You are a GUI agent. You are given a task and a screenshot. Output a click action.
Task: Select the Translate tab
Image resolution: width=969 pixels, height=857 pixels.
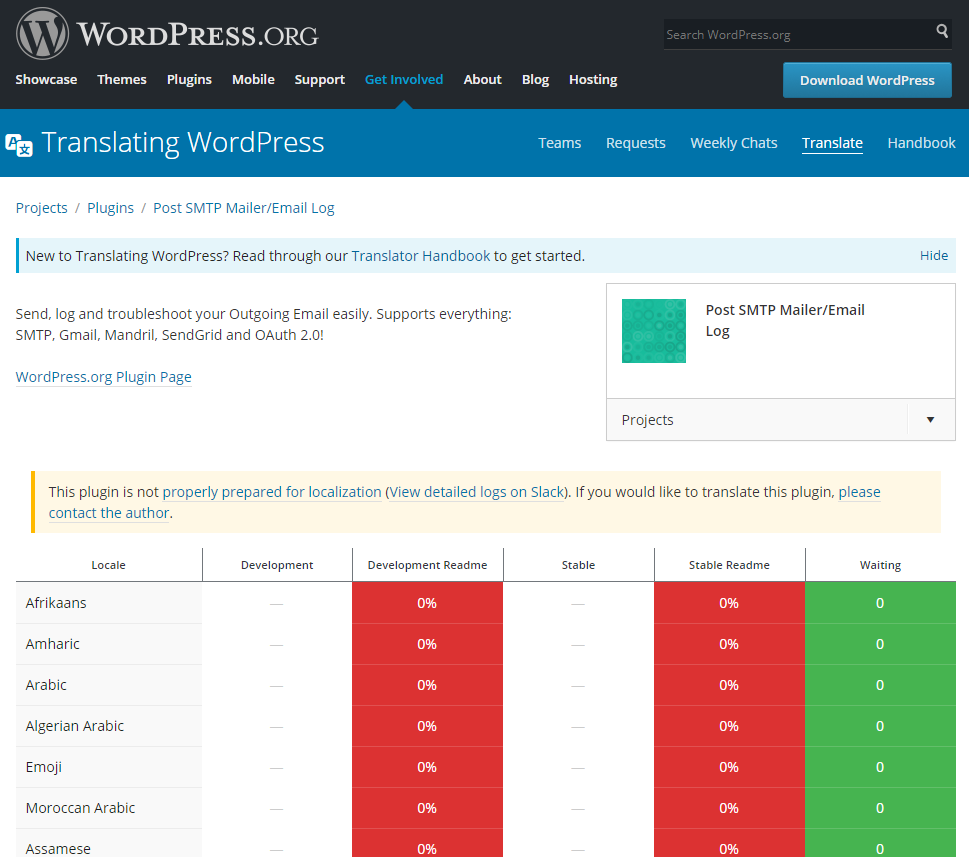pos(832,143)
